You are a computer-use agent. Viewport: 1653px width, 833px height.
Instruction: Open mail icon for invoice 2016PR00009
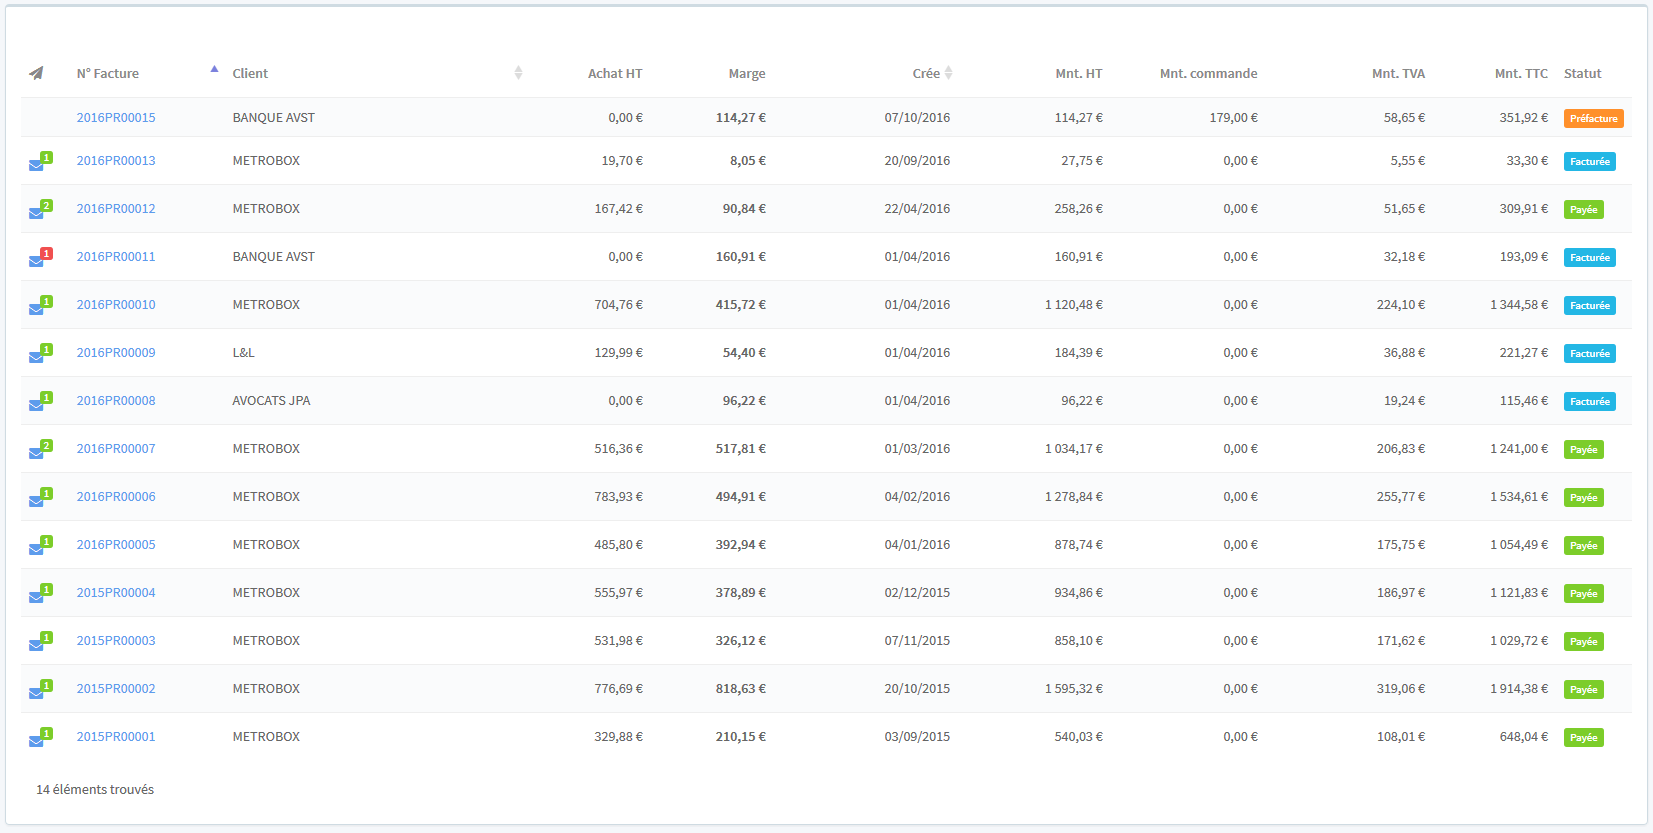[40, 354]
